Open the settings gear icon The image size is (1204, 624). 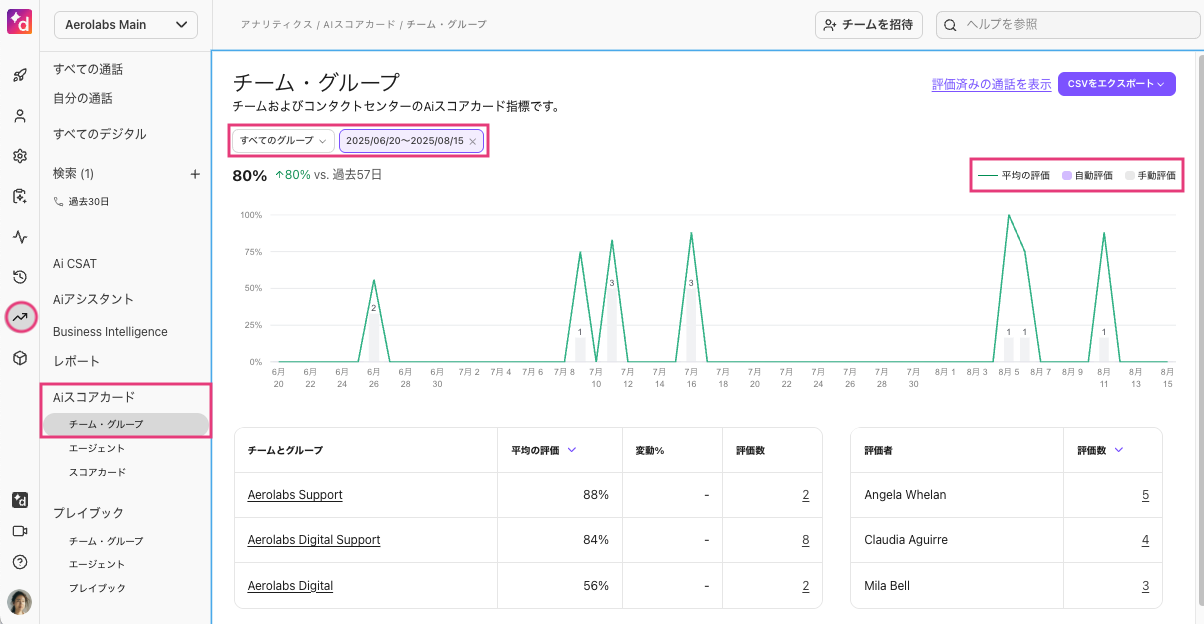click(x=19, y=156)
